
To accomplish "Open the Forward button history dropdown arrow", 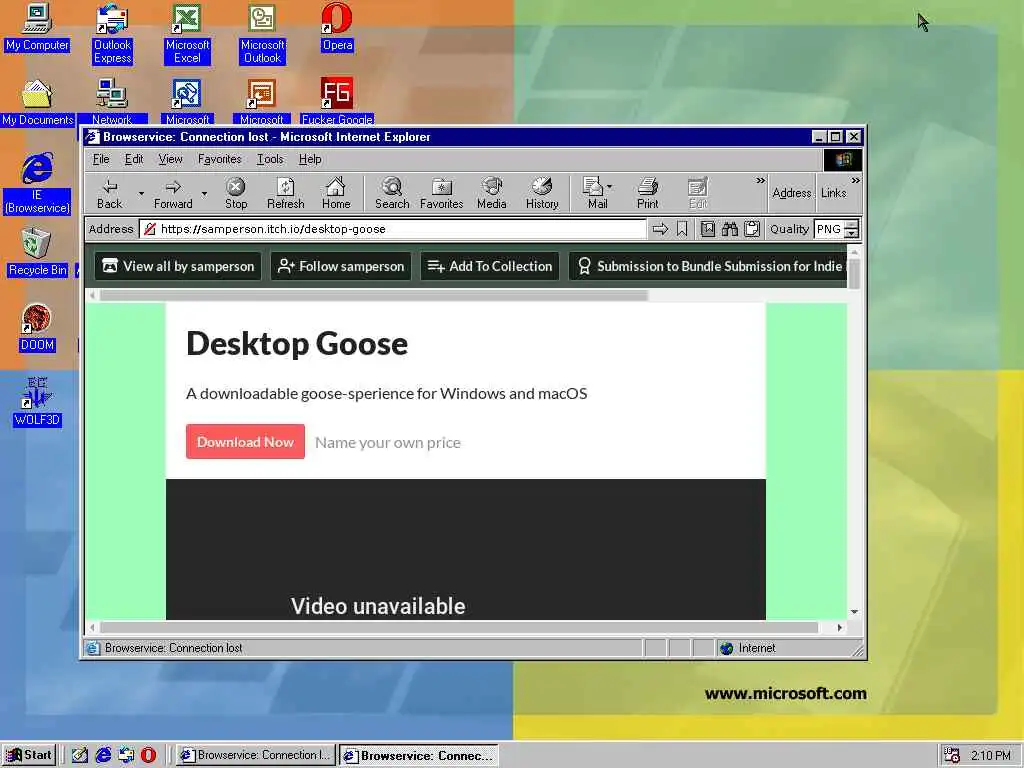I will [204, 194].
